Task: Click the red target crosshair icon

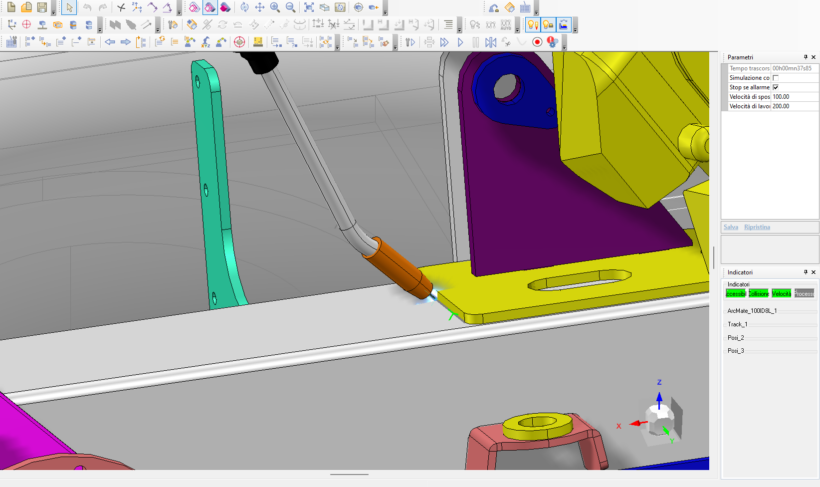Action: (239, 42)
